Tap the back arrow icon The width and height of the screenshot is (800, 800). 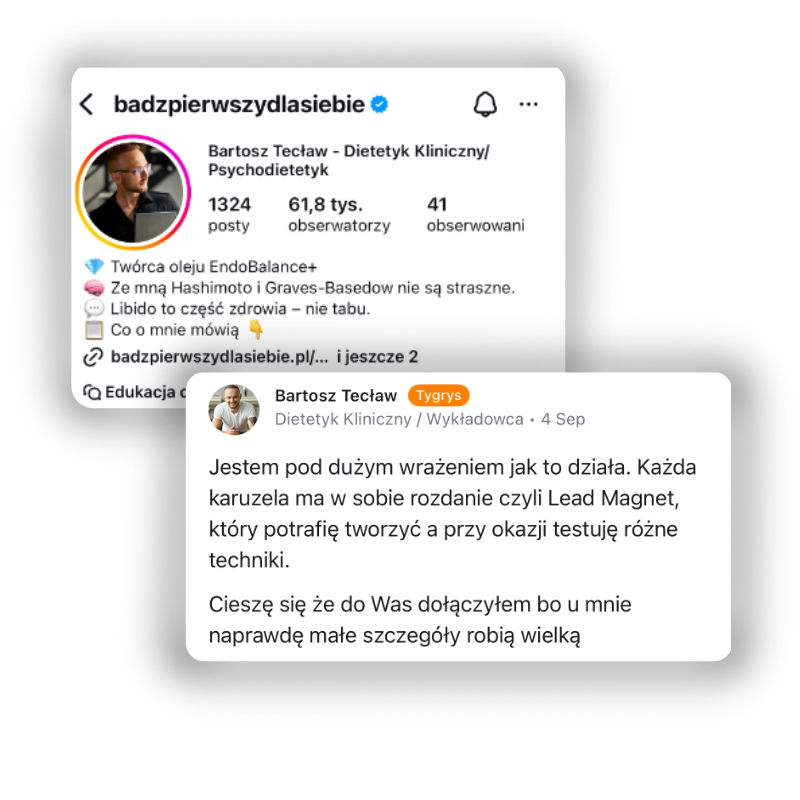(87, 104)
